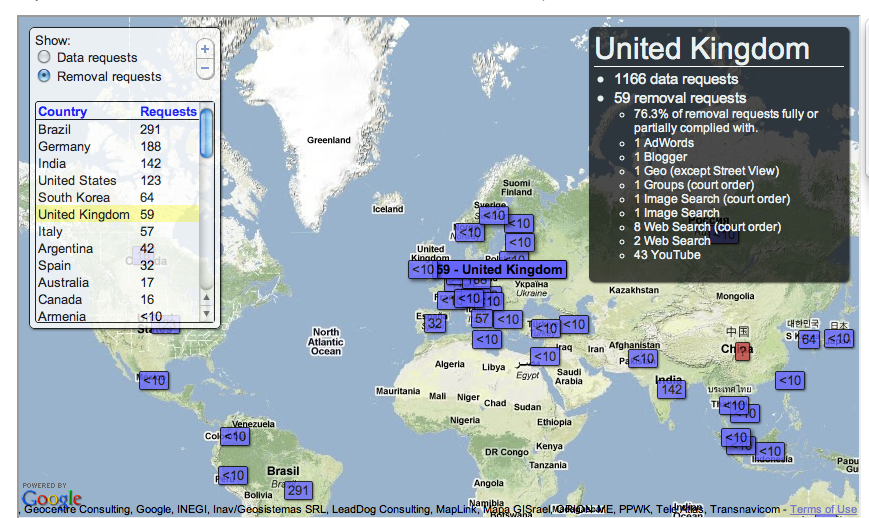The width and height of the screenshot is (869, 518).
Task: Click the 59 - United Kingdom map marker
Action: (501, 270)
